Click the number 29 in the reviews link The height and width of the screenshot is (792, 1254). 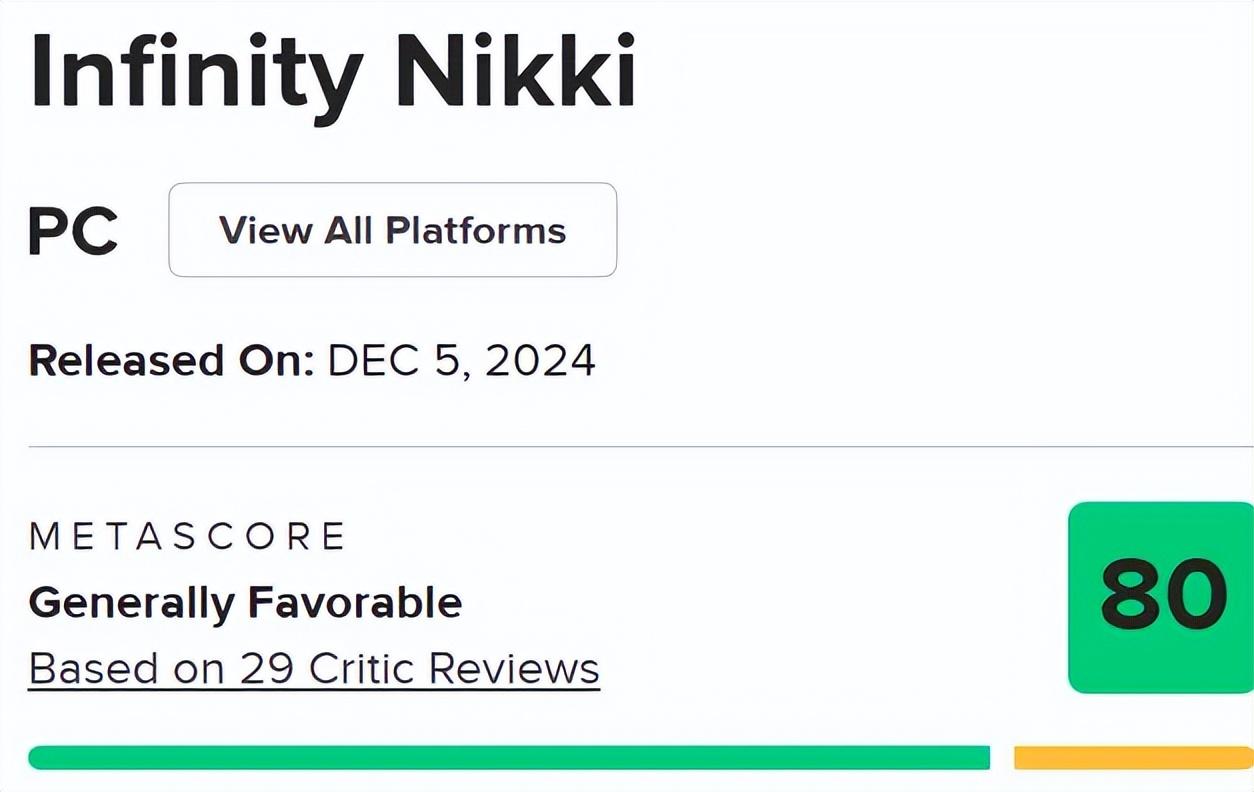pos(268,669)
